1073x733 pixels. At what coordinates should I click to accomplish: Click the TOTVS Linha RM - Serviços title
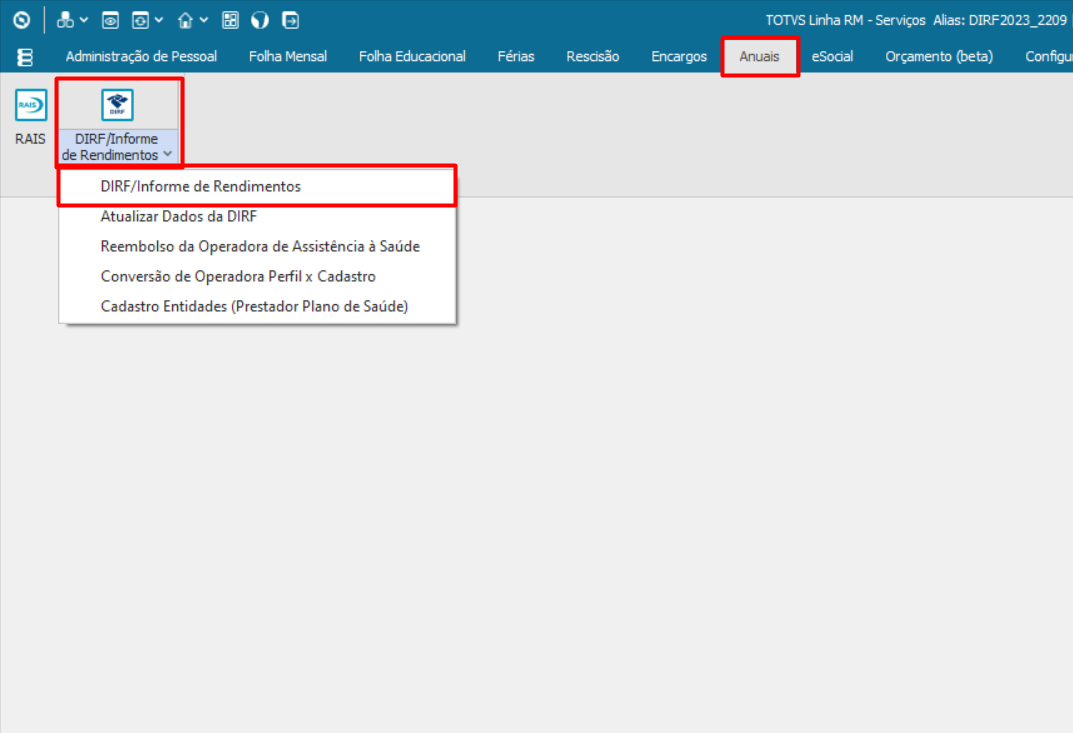846,21
